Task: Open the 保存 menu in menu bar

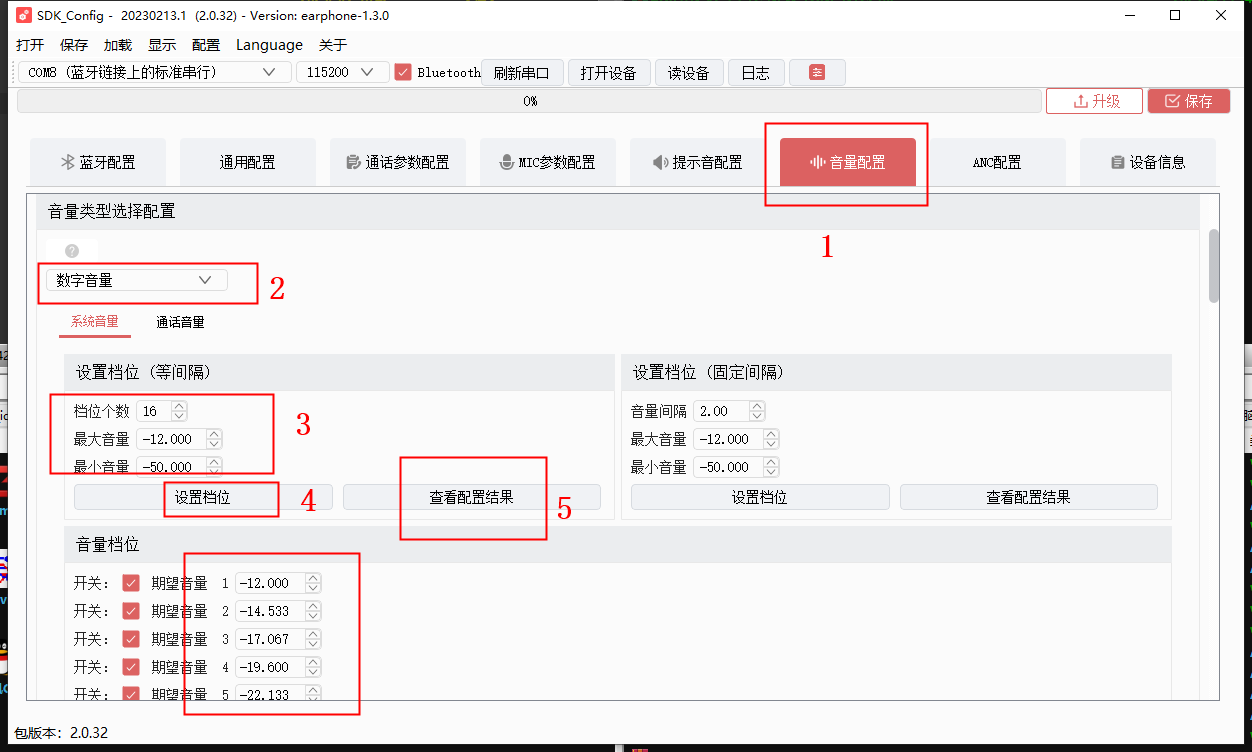Action: (x=74, y=45)
